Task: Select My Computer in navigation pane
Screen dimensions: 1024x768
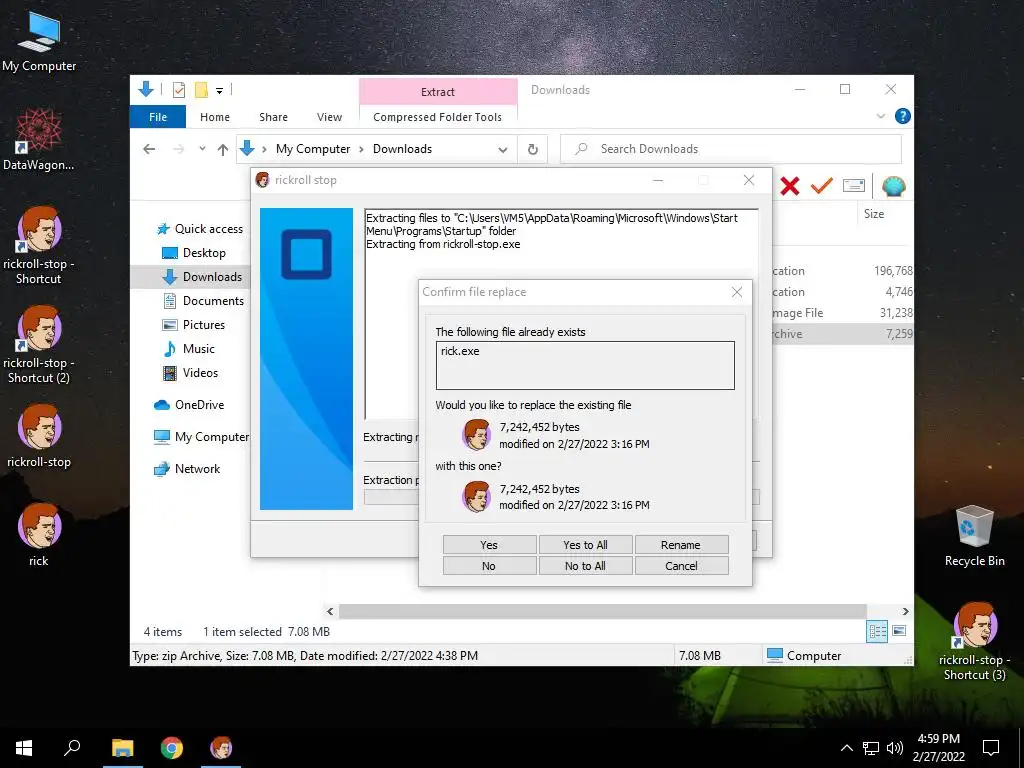Action: click(x=201, y=437)
